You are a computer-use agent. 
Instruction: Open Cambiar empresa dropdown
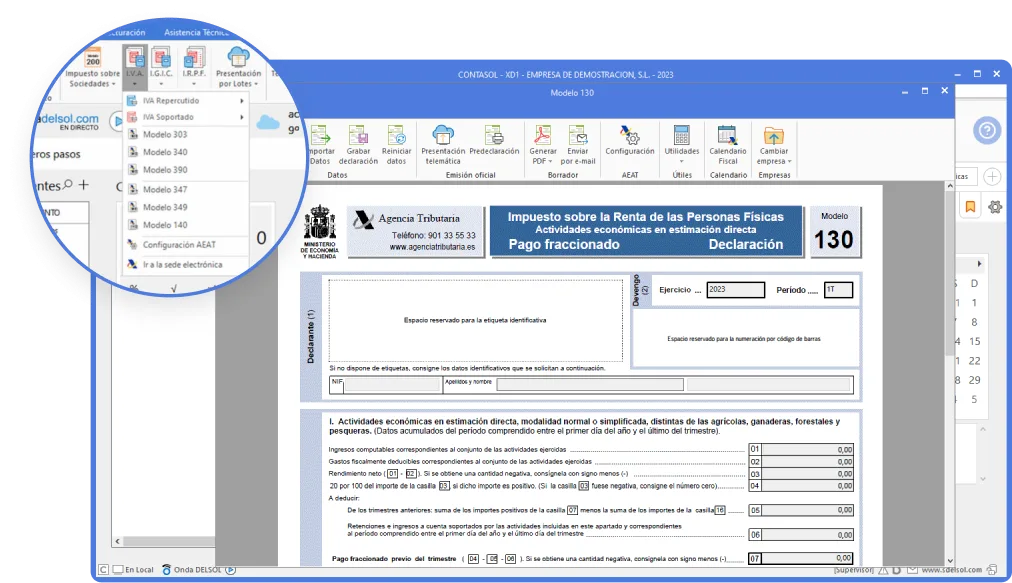pos(774,156)
